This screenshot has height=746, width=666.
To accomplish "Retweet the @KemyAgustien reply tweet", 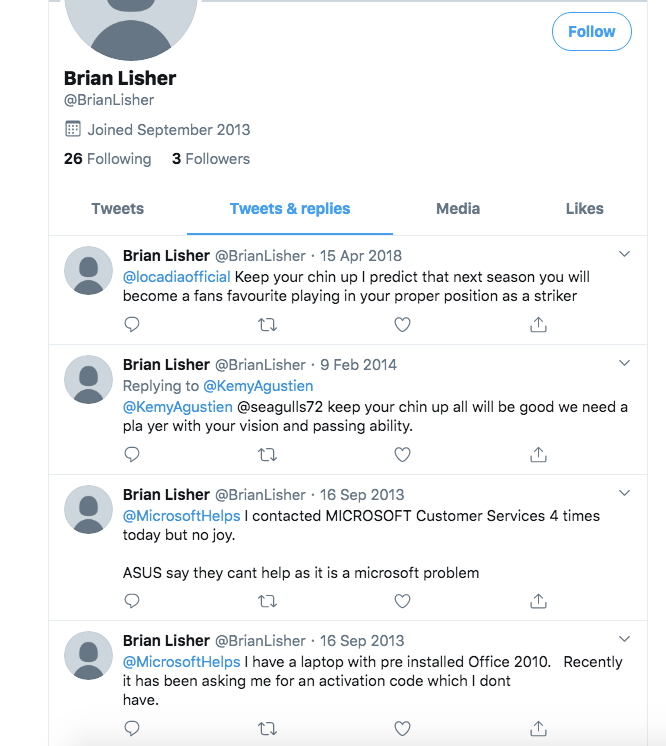I will (x=267, y=455).
